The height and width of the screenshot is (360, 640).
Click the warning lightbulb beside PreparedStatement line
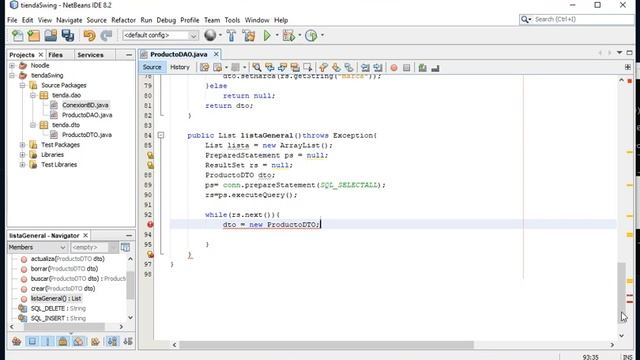[150, 155]
